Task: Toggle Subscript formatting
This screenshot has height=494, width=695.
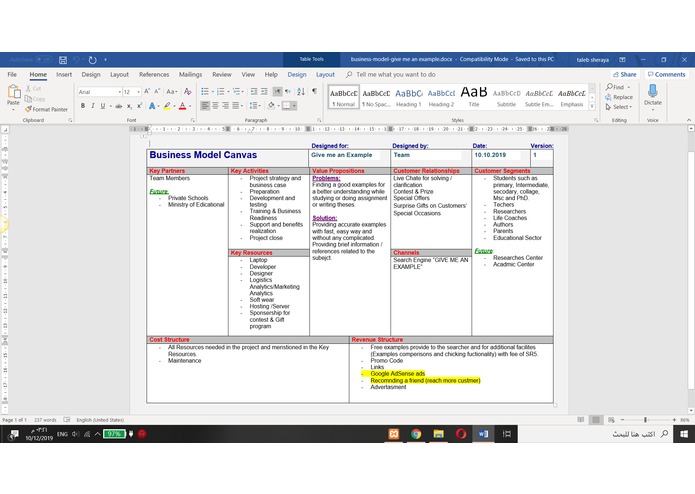Action: [129, 106]
